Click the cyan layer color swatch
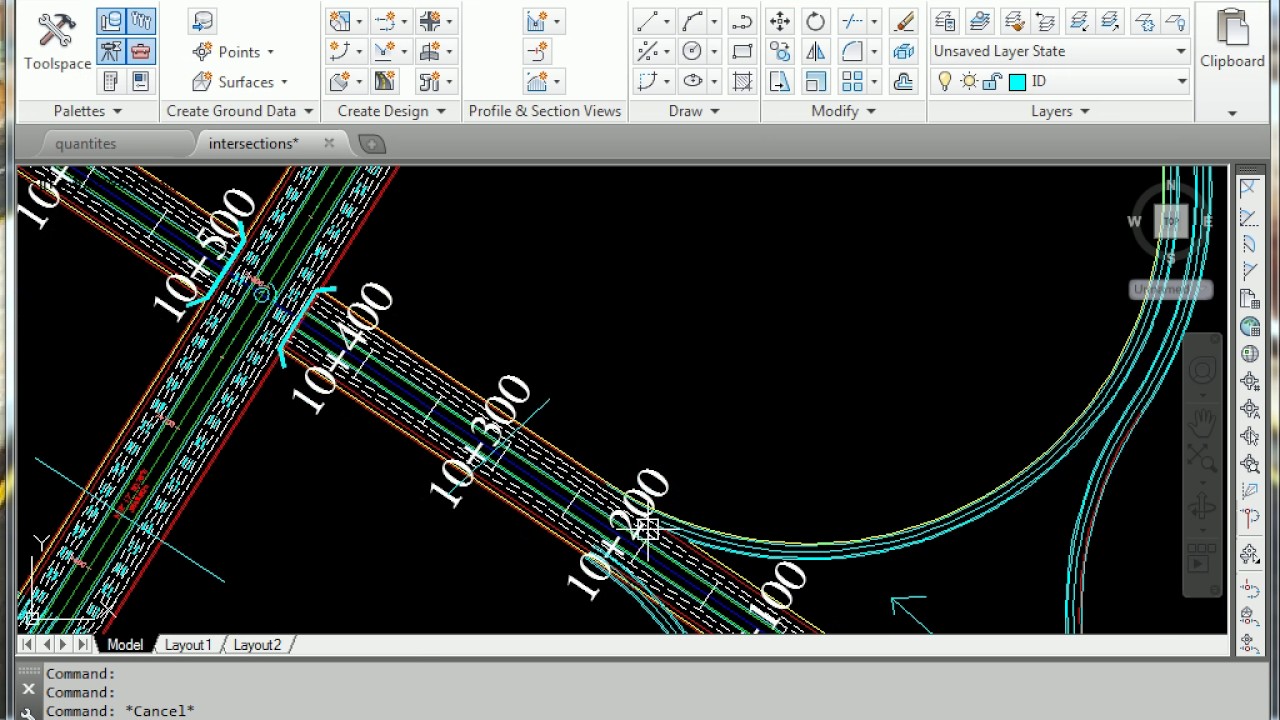The image size is (1280, 720). point(1017,82)
